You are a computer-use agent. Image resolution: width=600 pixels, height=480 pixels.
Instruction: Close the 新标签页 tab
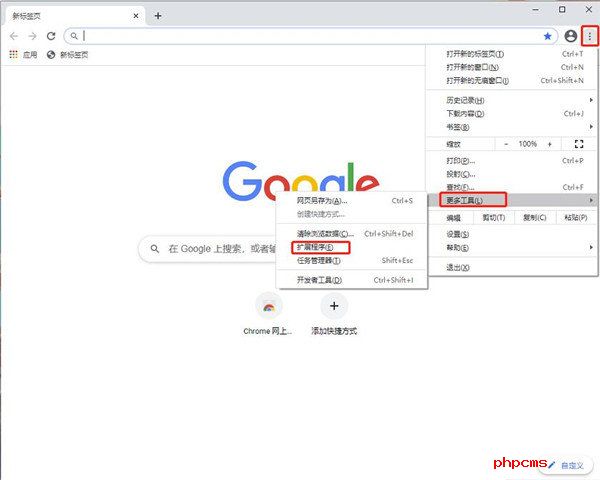(136, 16)
